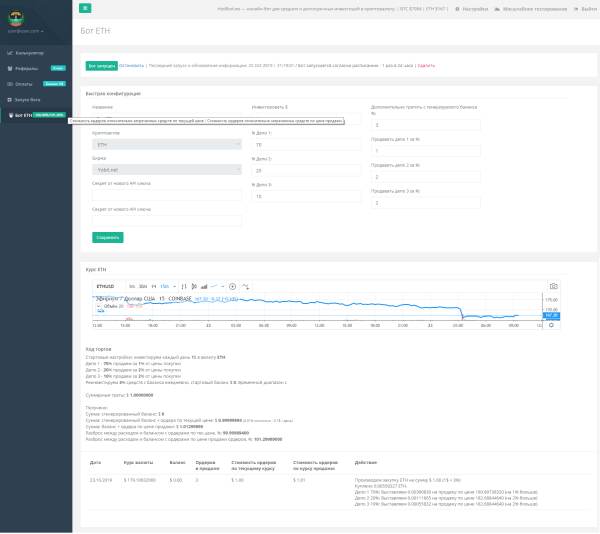Open Калькулятор in the sidebar

click(30, 53)
